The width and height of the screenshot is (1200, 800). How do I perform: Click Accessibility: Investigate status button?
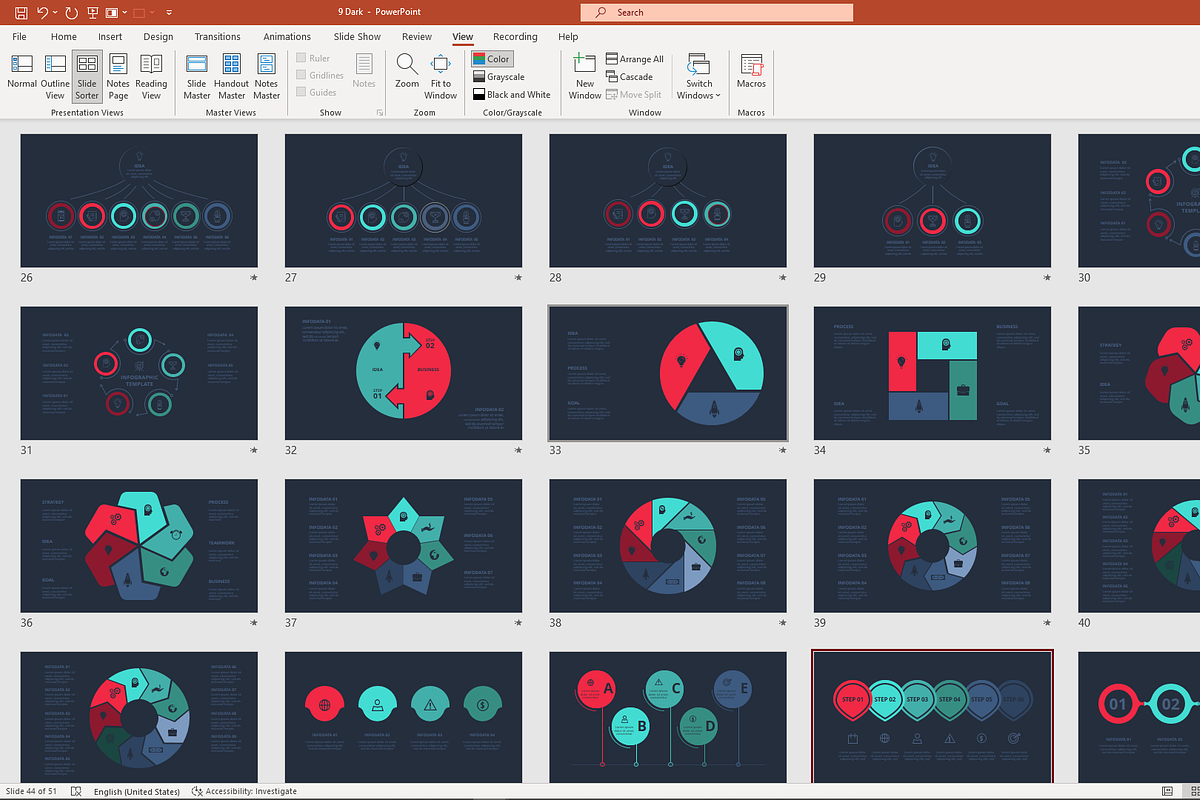(243, 791)
